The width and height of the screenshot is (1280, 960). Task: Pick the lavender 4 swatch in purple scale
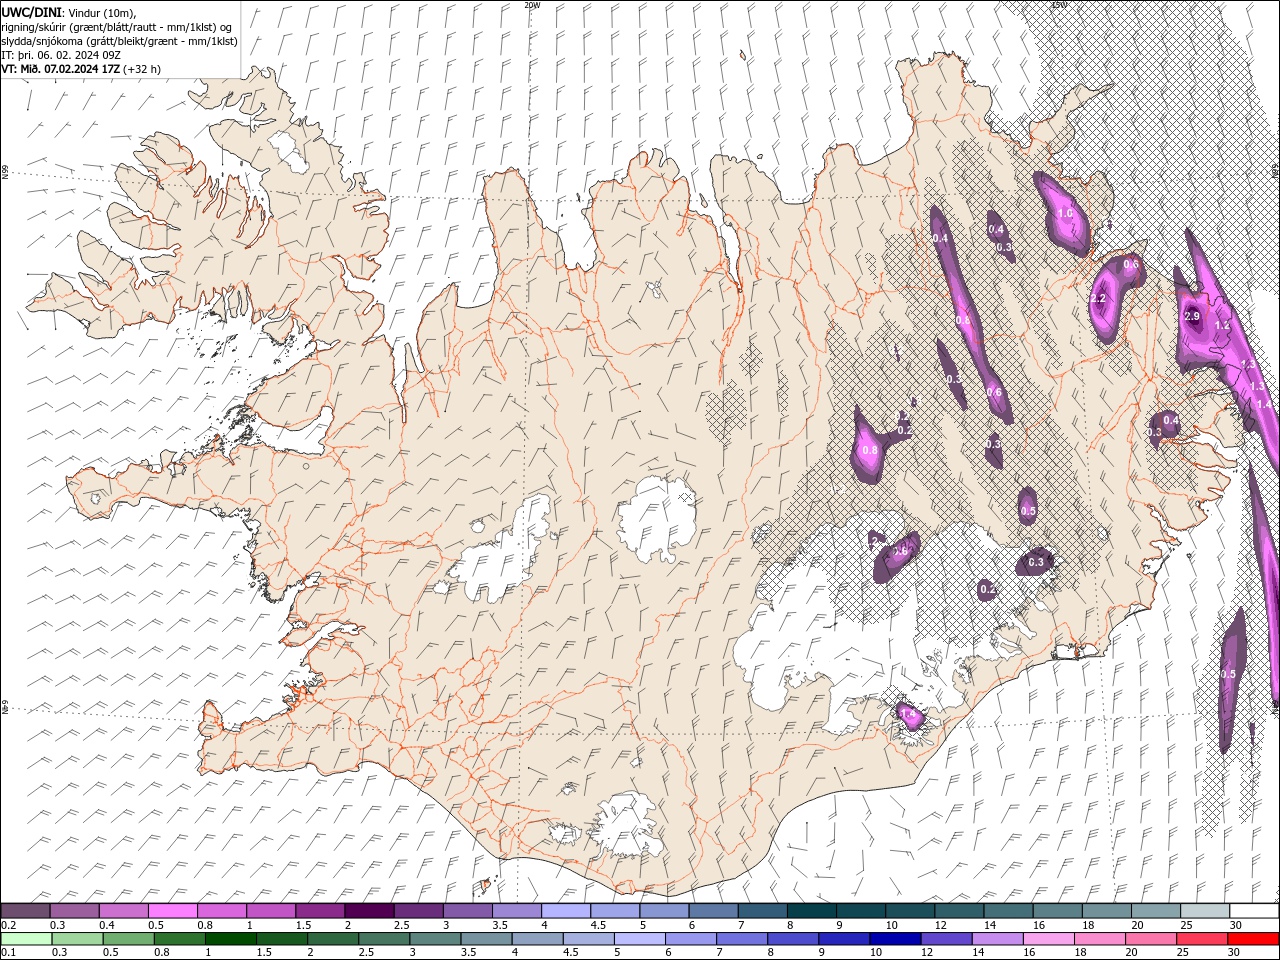coord(565,910)
